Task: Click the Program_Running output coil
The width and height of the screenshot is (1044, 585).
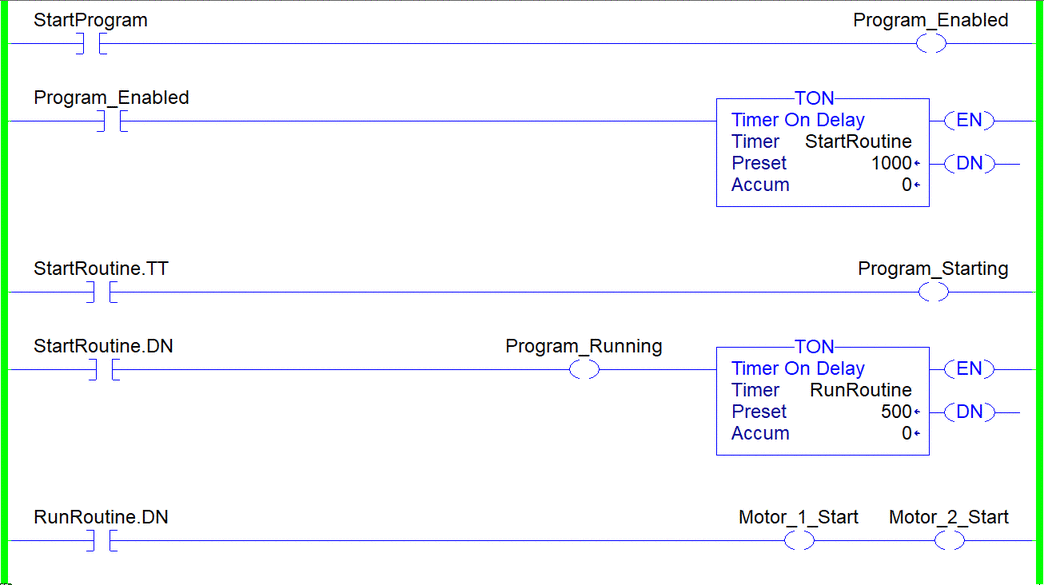Action: coord(584,370)
